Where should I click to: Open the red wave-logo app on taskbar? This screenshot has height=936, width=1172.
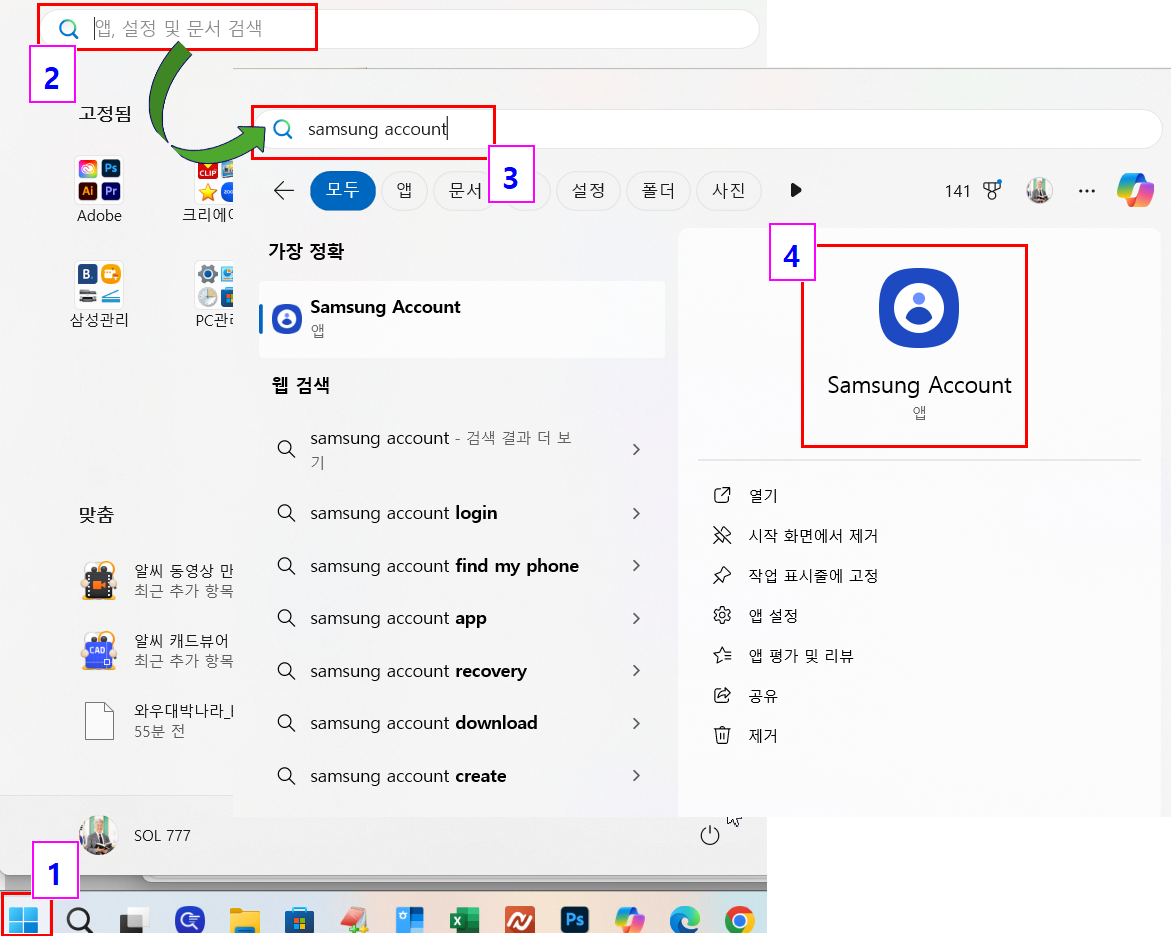click(519, 920)
